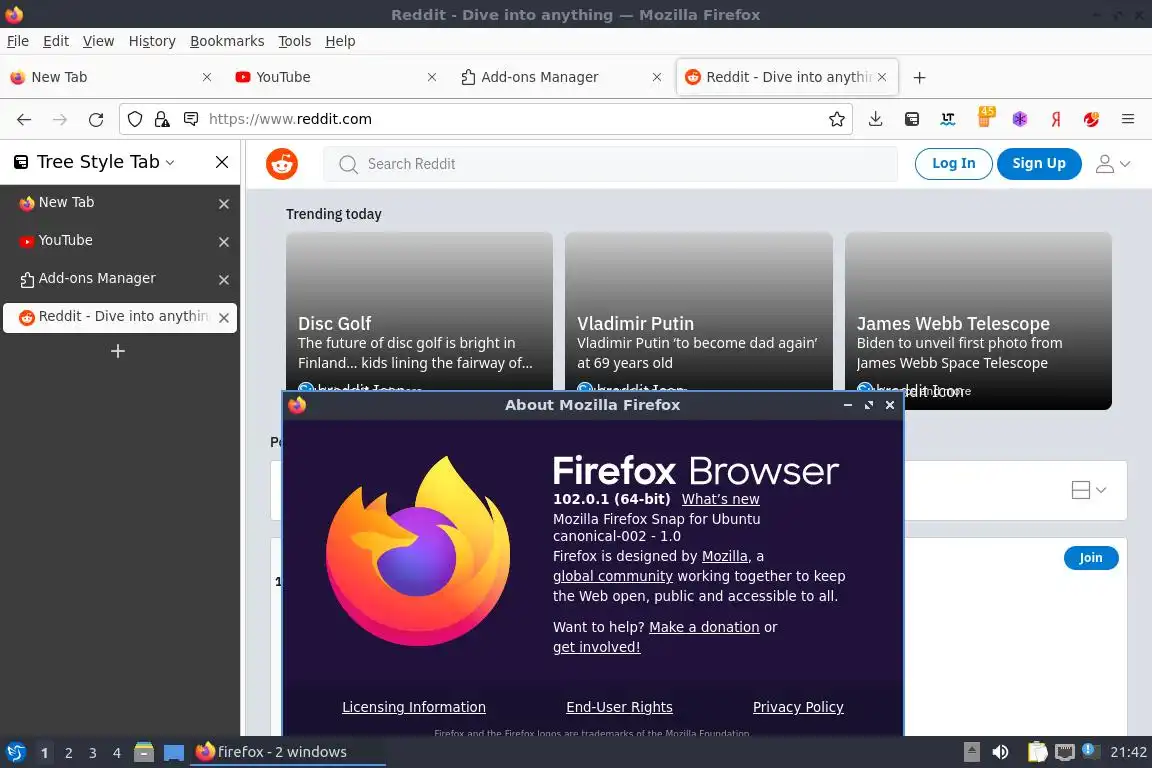The height and width of the screenshot is (768, 1152).
Task: Switch to the YouTube tab in tab bar
Action: coord(334,77)
